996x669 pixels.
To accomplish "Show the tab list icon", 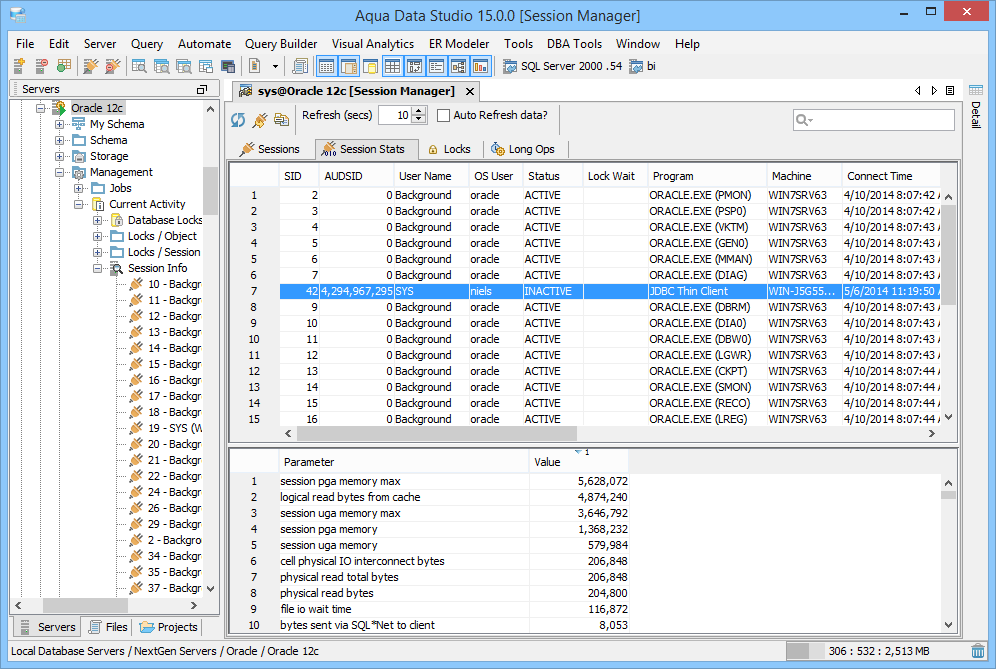I will click(x=950, y=91).
